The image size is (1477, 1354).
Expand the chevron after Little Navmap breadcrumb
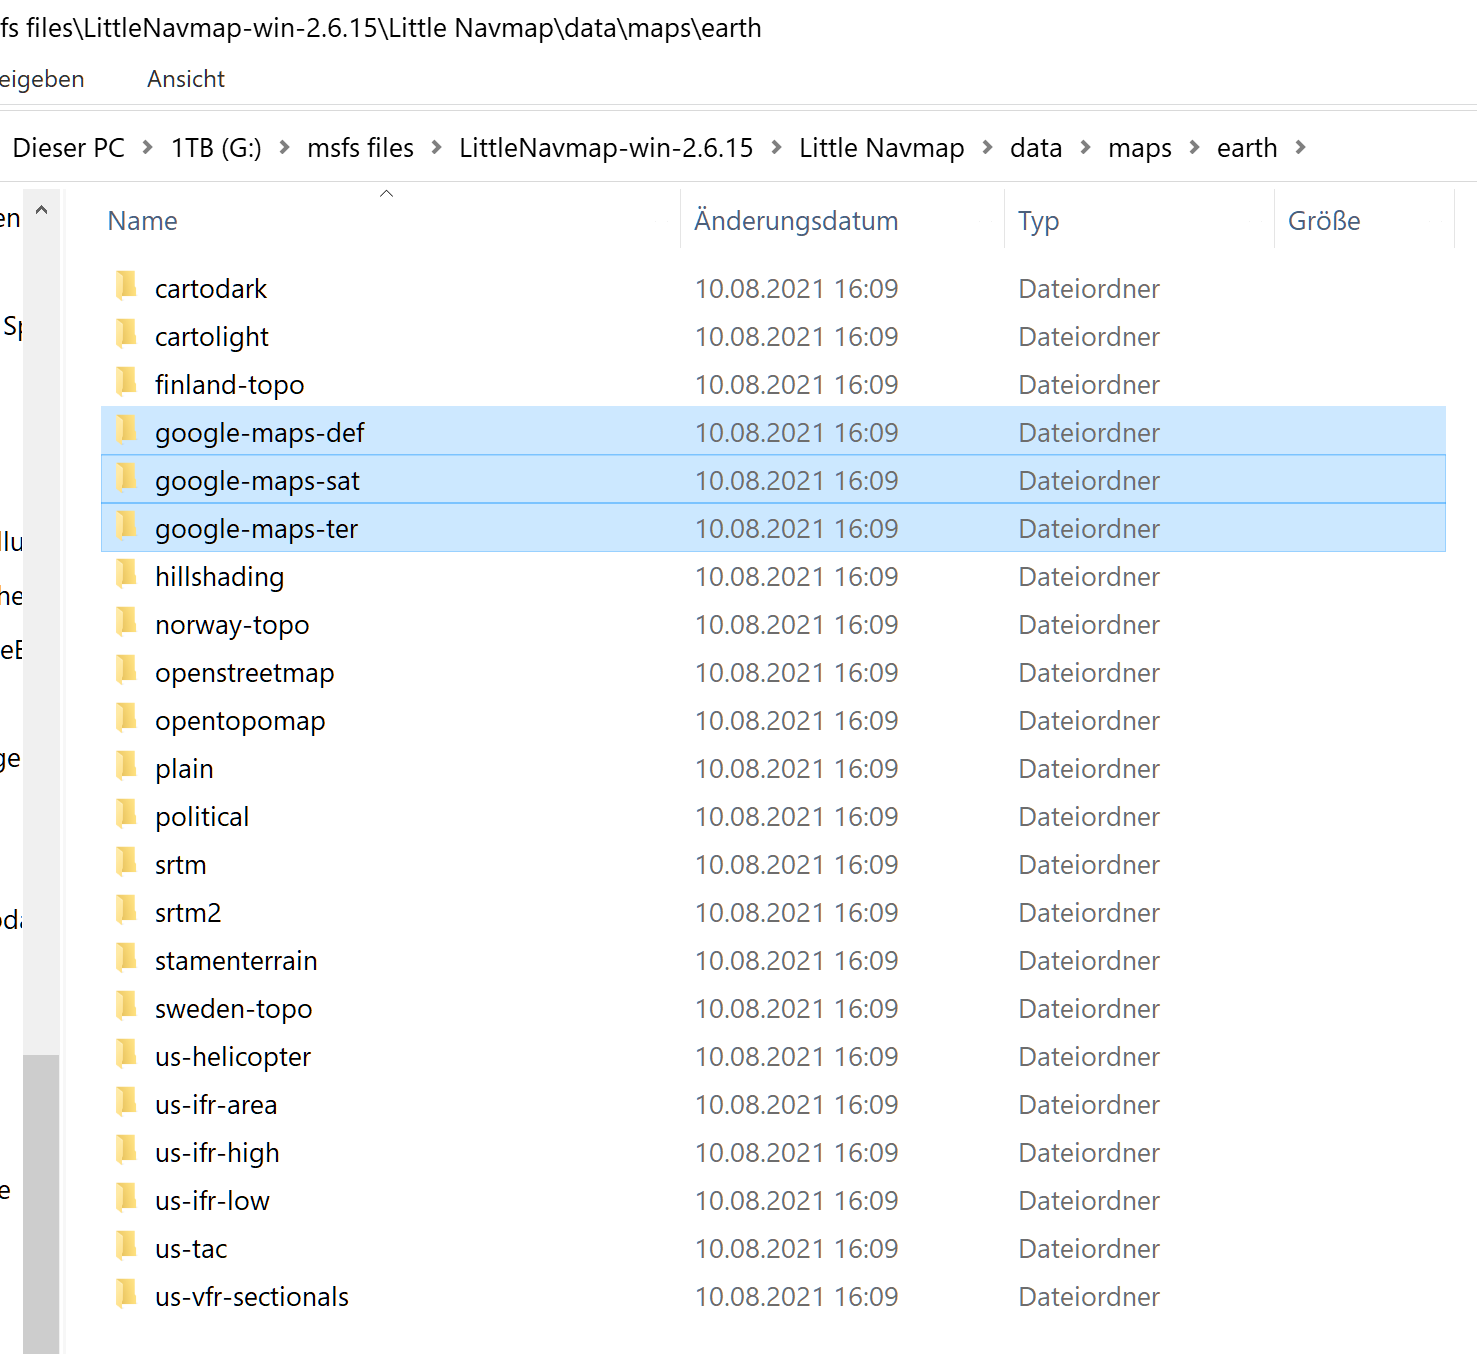(x=988, y=148)
